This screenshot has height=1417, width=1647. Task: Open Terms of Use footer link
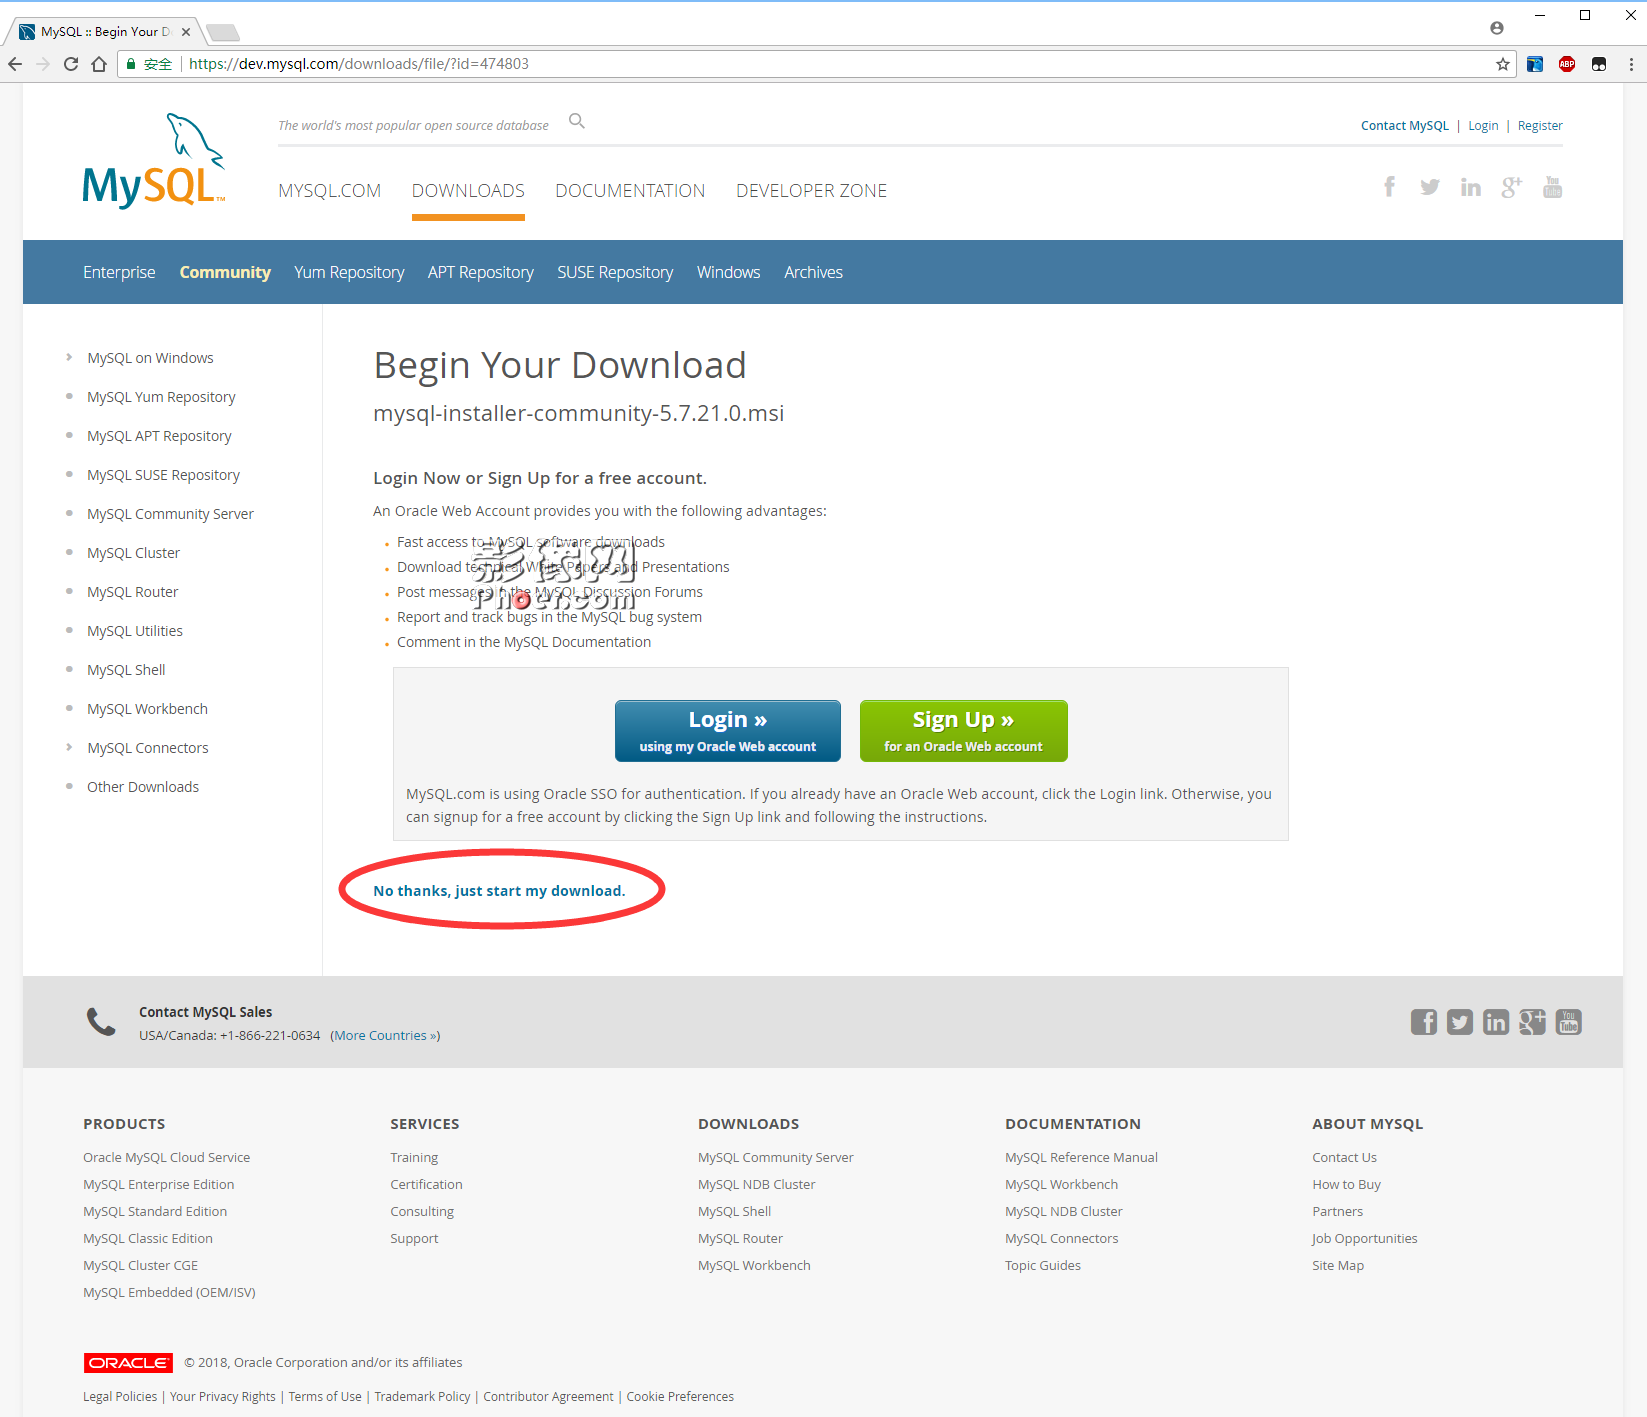[x=325, y=1397]
